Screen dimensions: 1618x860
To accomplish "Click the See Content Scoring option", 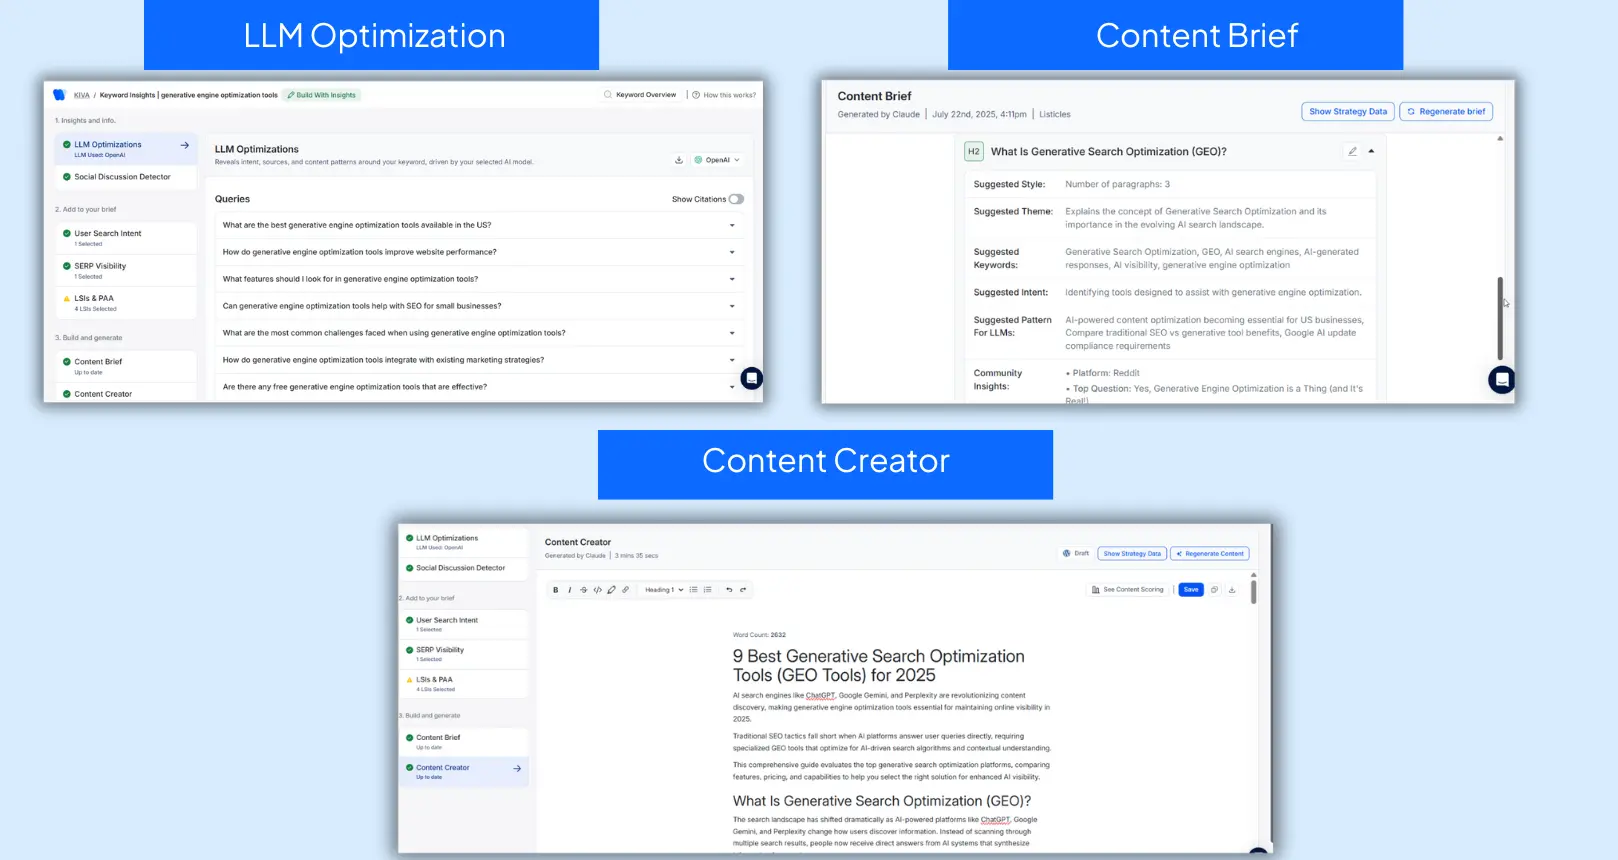I will point(1128,590).
